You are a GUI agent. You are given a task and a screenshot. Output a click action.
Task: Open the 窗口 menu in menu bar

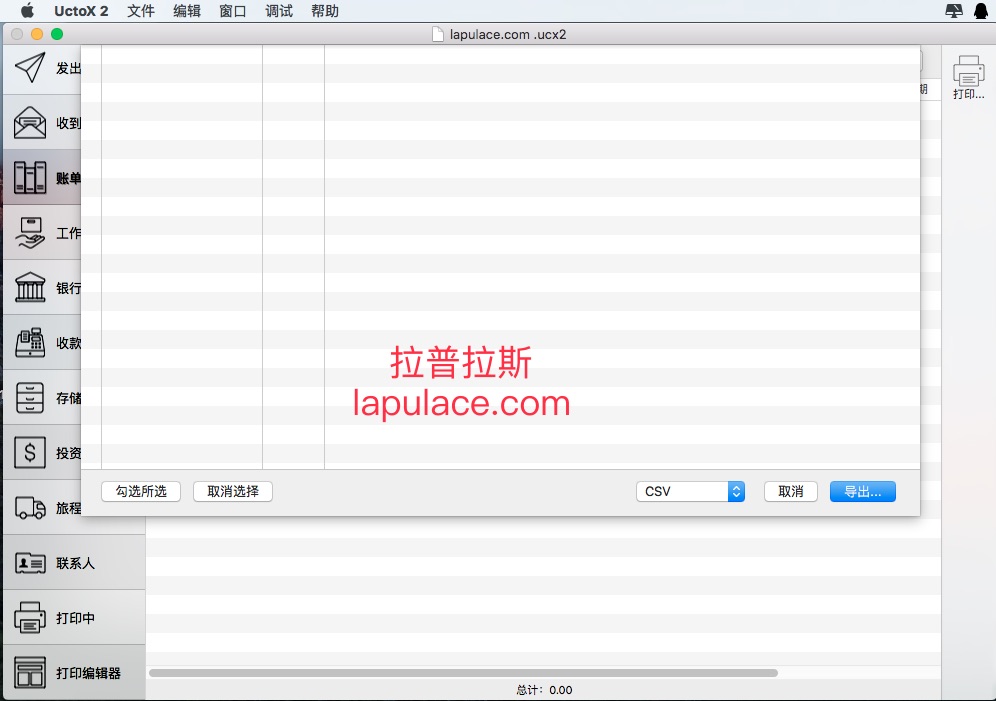[232, 11]
